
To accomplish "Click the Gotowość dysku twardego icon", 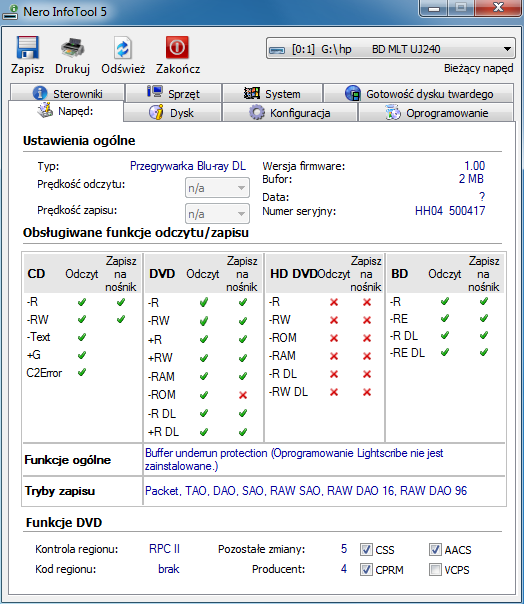I will [353, 93].
